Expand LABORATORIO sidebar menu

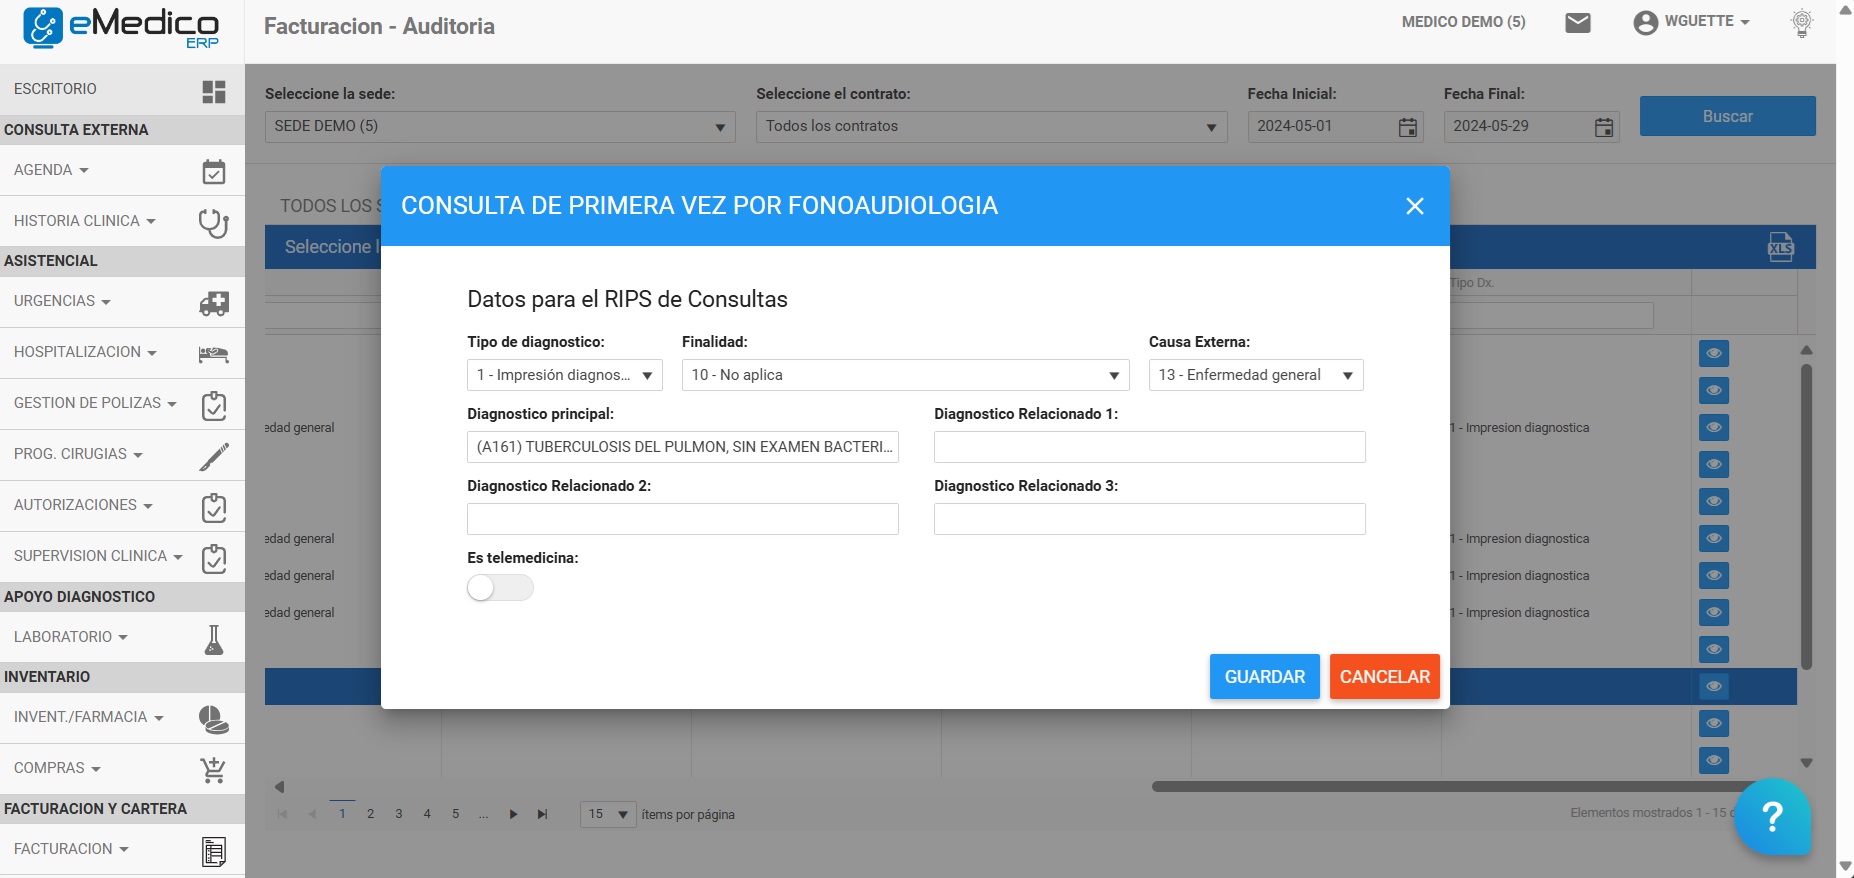(x=71, y=637)
